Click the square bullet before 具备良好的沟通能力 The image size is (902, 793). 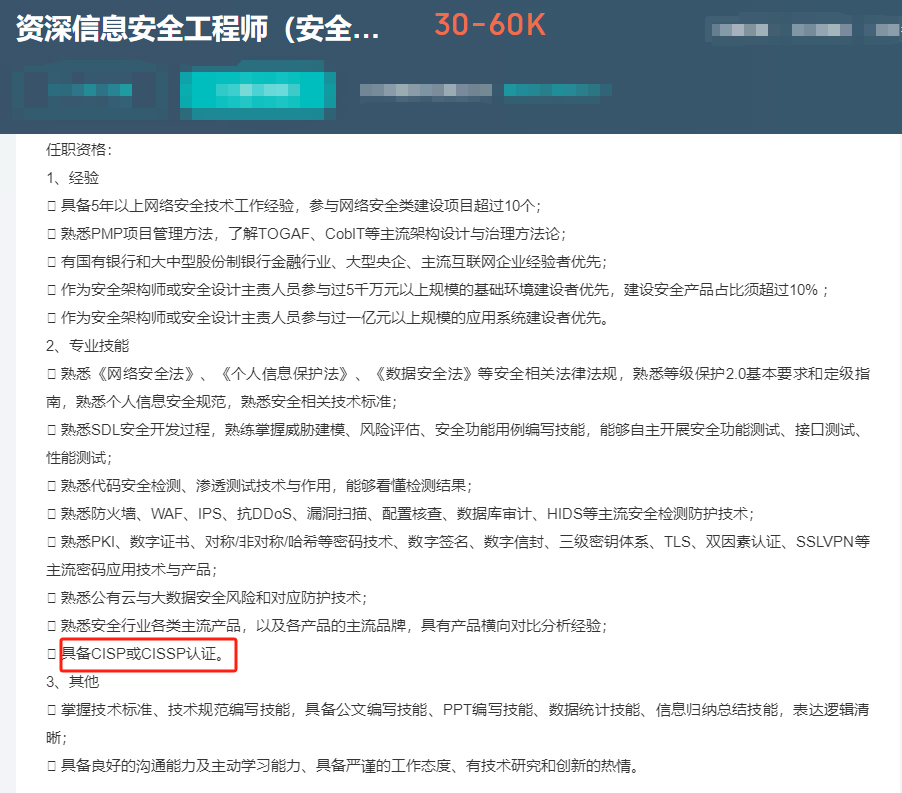[51, 766]
